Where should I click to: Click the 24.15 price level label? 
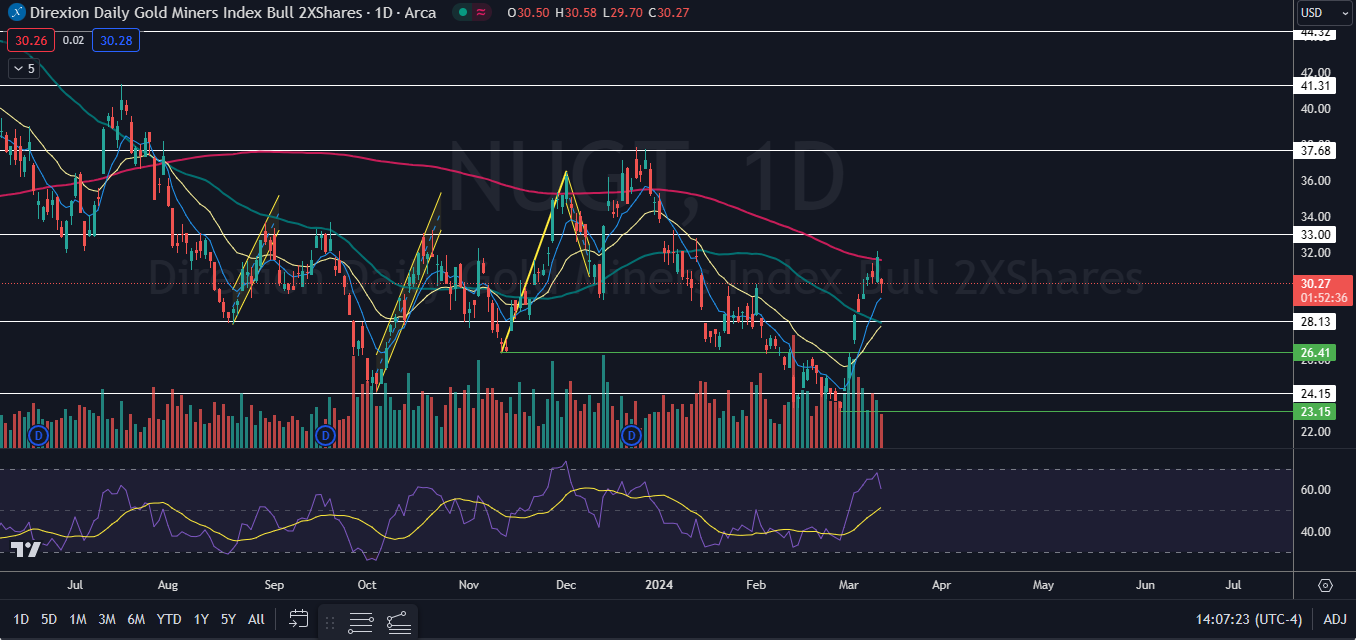pyautogui.click(x=1314, y=393)
